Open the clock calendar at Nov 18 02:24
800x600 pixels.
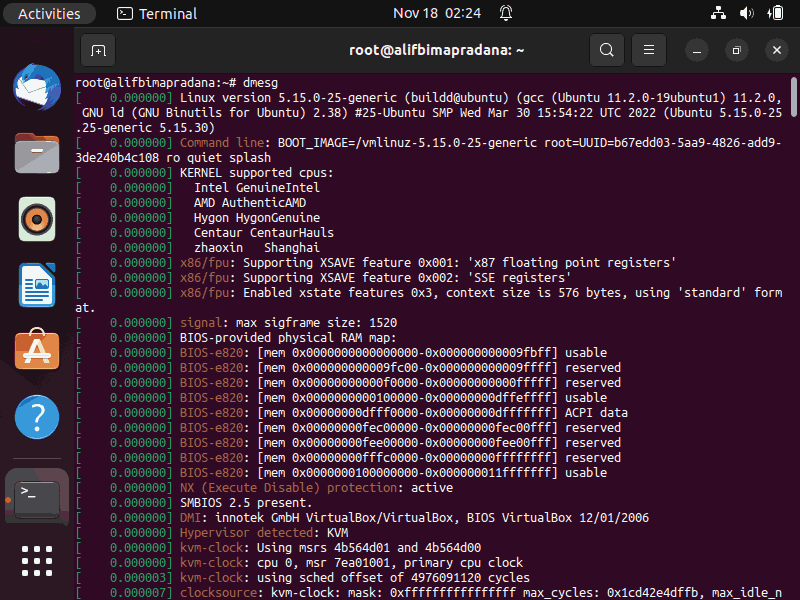coord(437,13)
